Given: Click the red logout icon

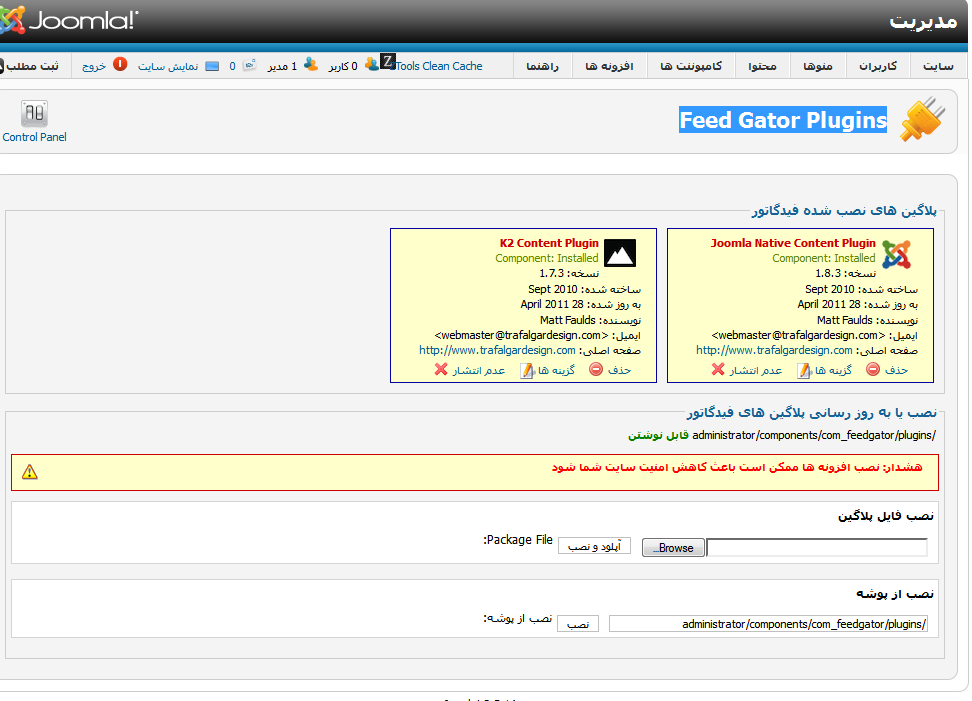Looking at the screenshot, I should [120, 64].
